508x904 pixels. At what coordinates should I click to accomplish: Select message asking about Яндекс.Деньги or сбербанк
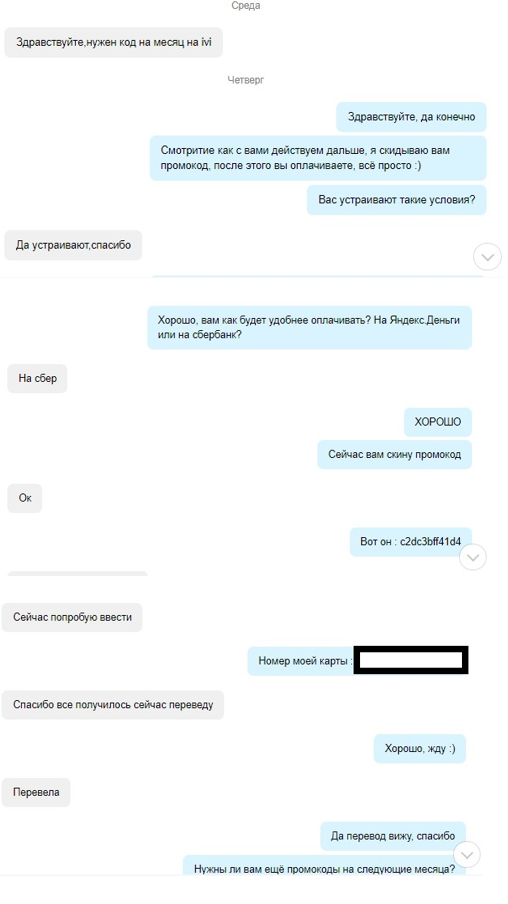click(310, 327)
